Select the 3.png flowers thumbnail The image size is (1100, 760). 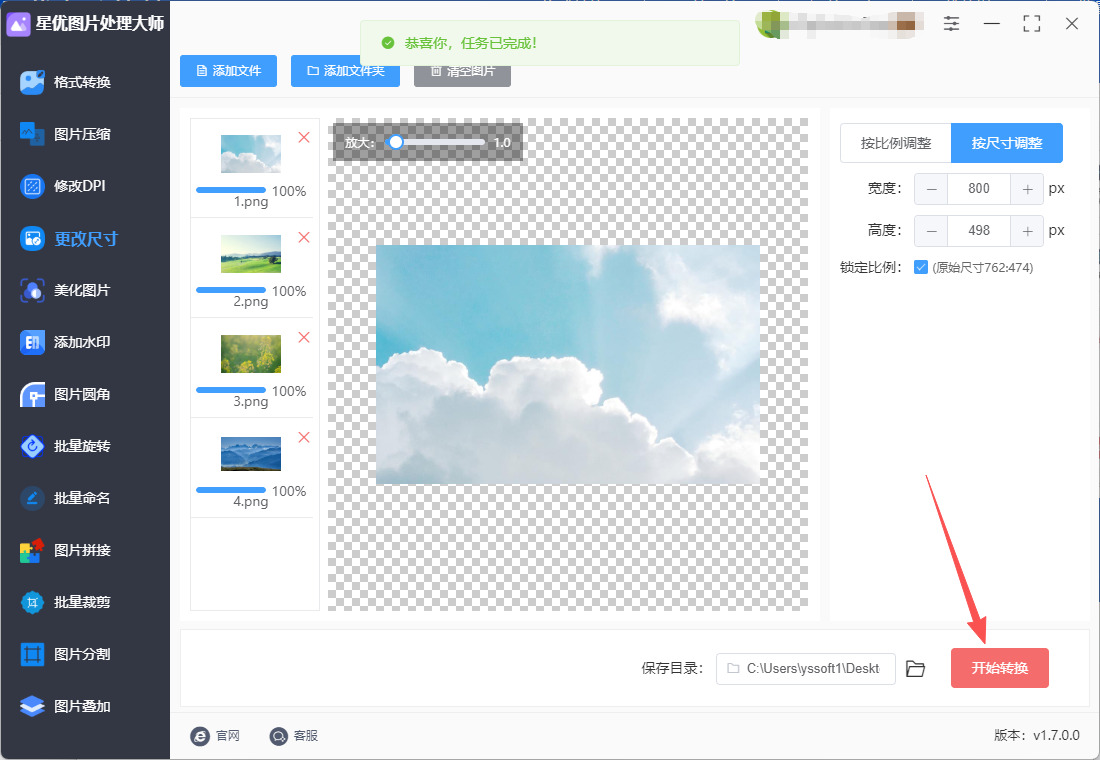(251, 354)
